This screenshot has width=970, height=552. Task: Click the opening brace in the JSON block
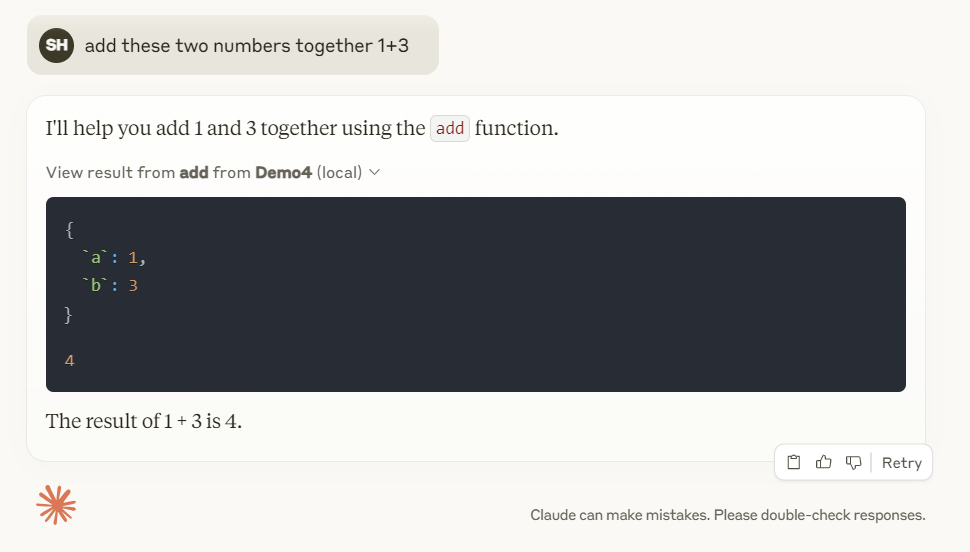[x=69, y=230]
